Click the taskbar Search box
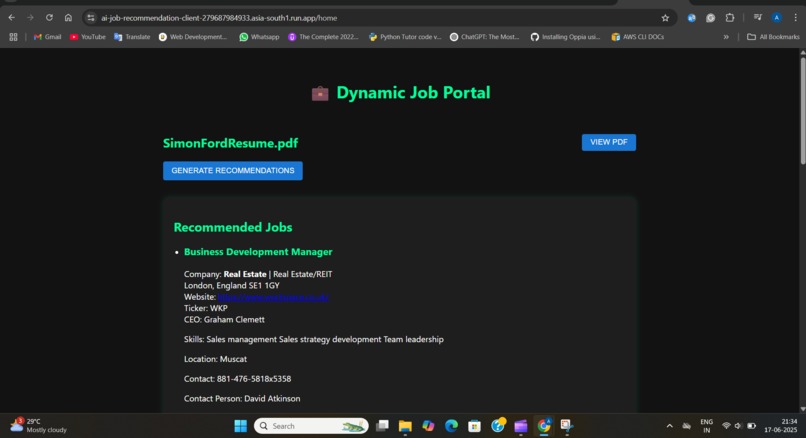 tap(311, 426)
